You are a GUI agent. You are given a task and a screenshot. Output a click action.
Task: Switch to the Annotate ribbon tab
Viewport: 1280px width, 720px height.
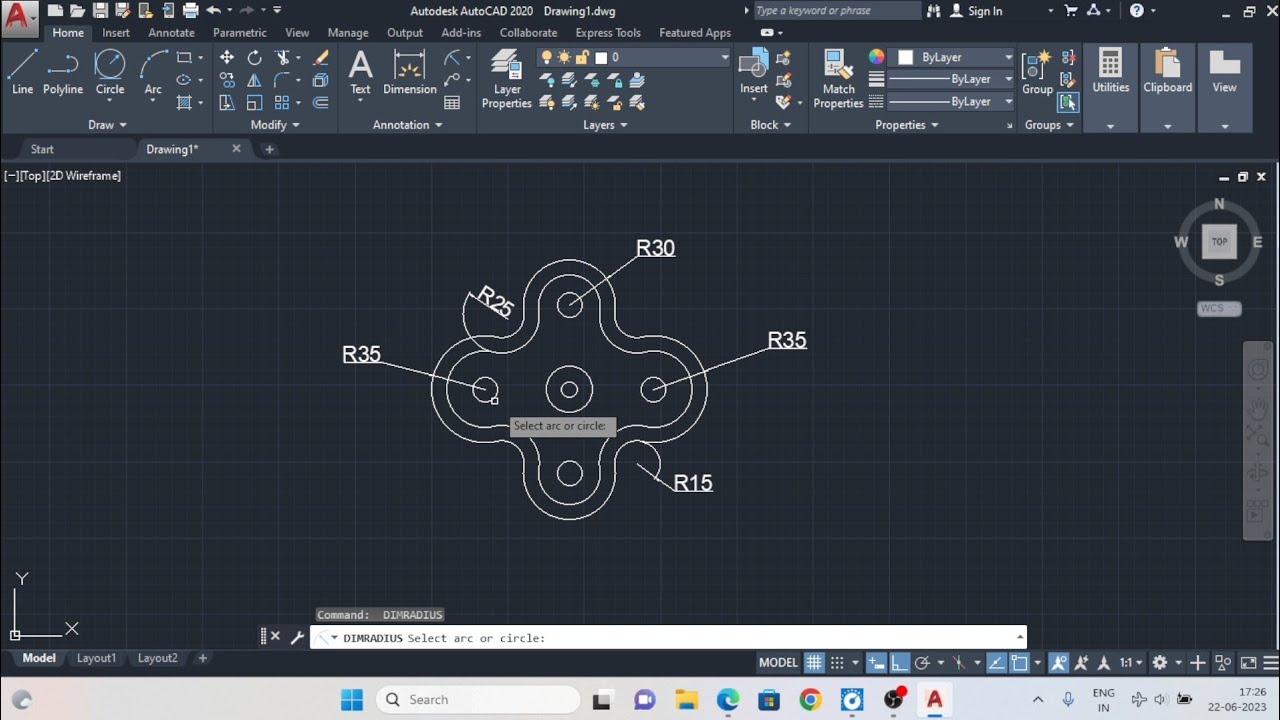(x=171, y=33)
